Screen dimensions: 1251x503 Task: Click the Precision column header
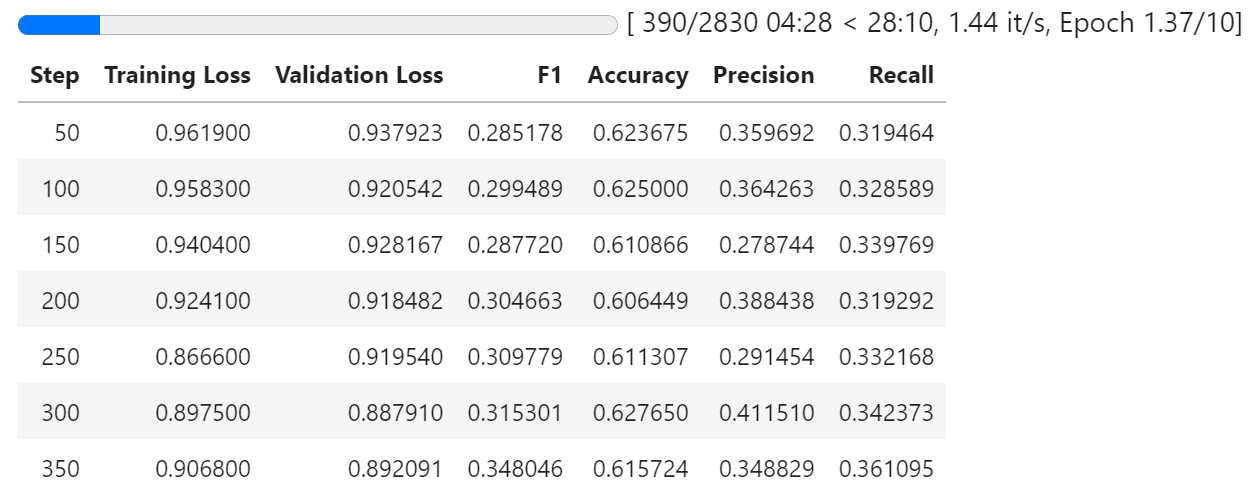pyautogui.click(x=763, y=75)
